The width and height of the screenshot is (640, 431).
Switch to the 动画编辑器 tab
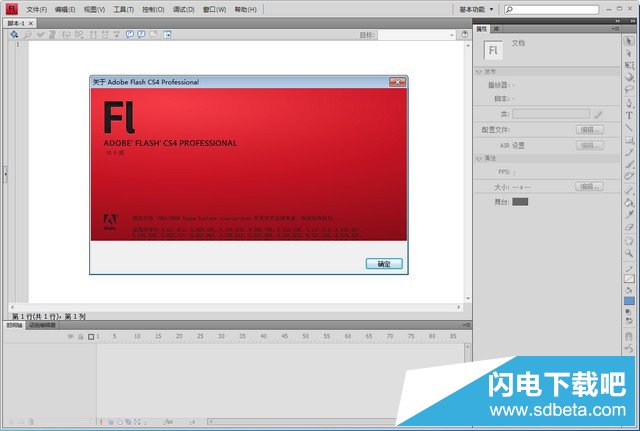(42, 325)
